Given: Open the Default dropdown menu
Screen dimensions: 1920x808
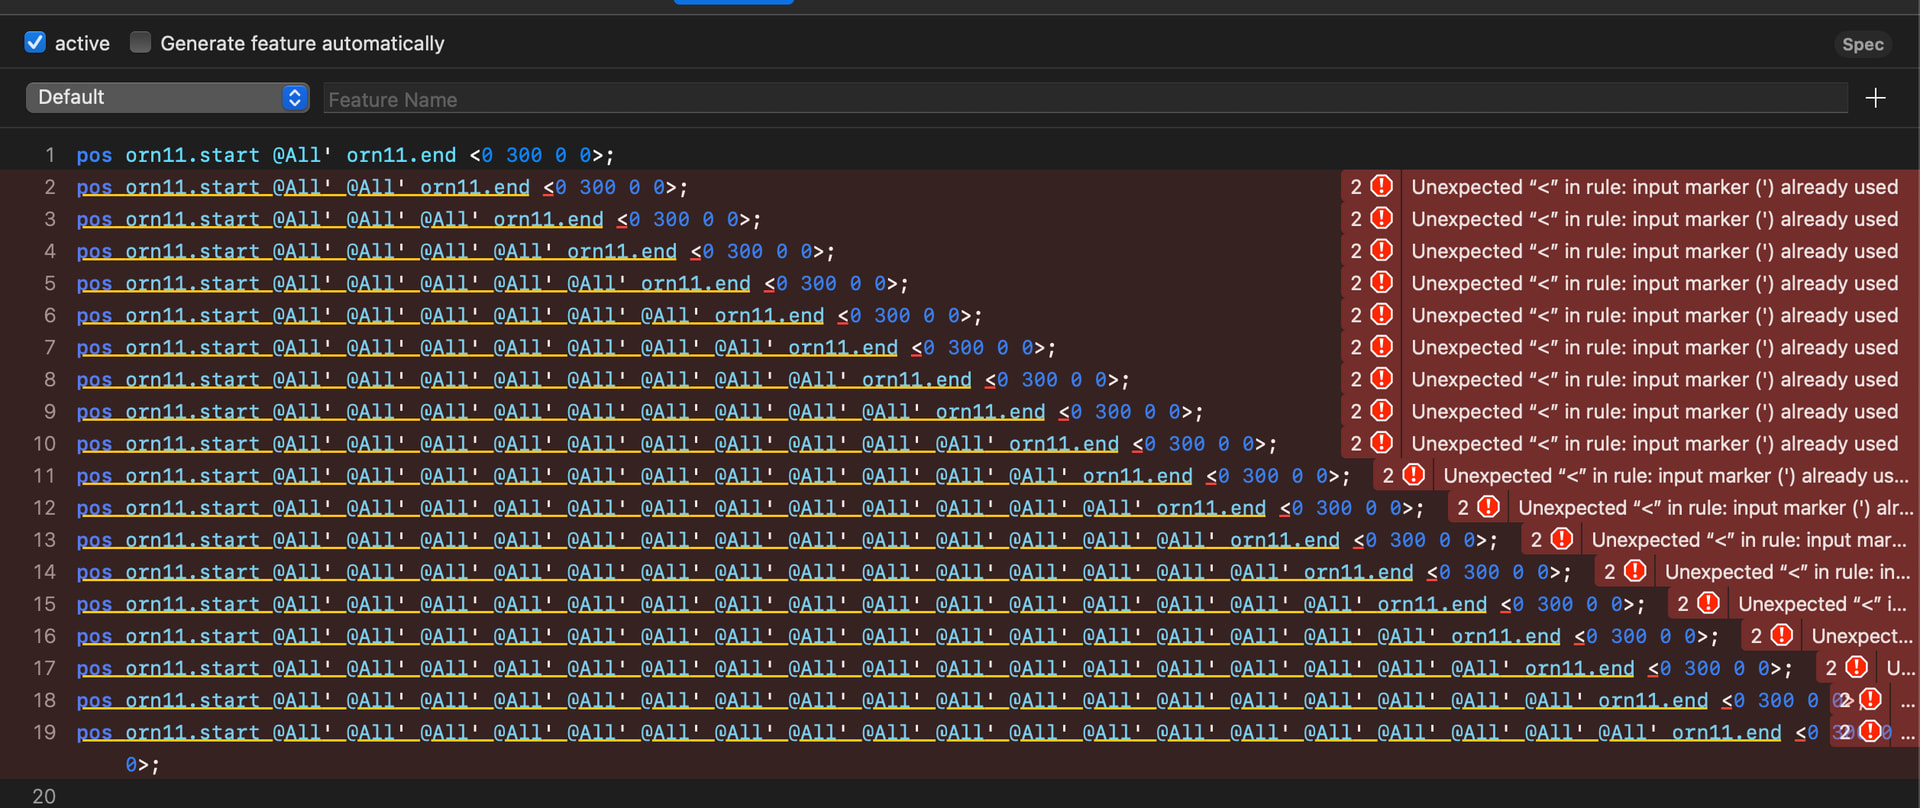Looking at the screenshot, I should click(167, 97).
